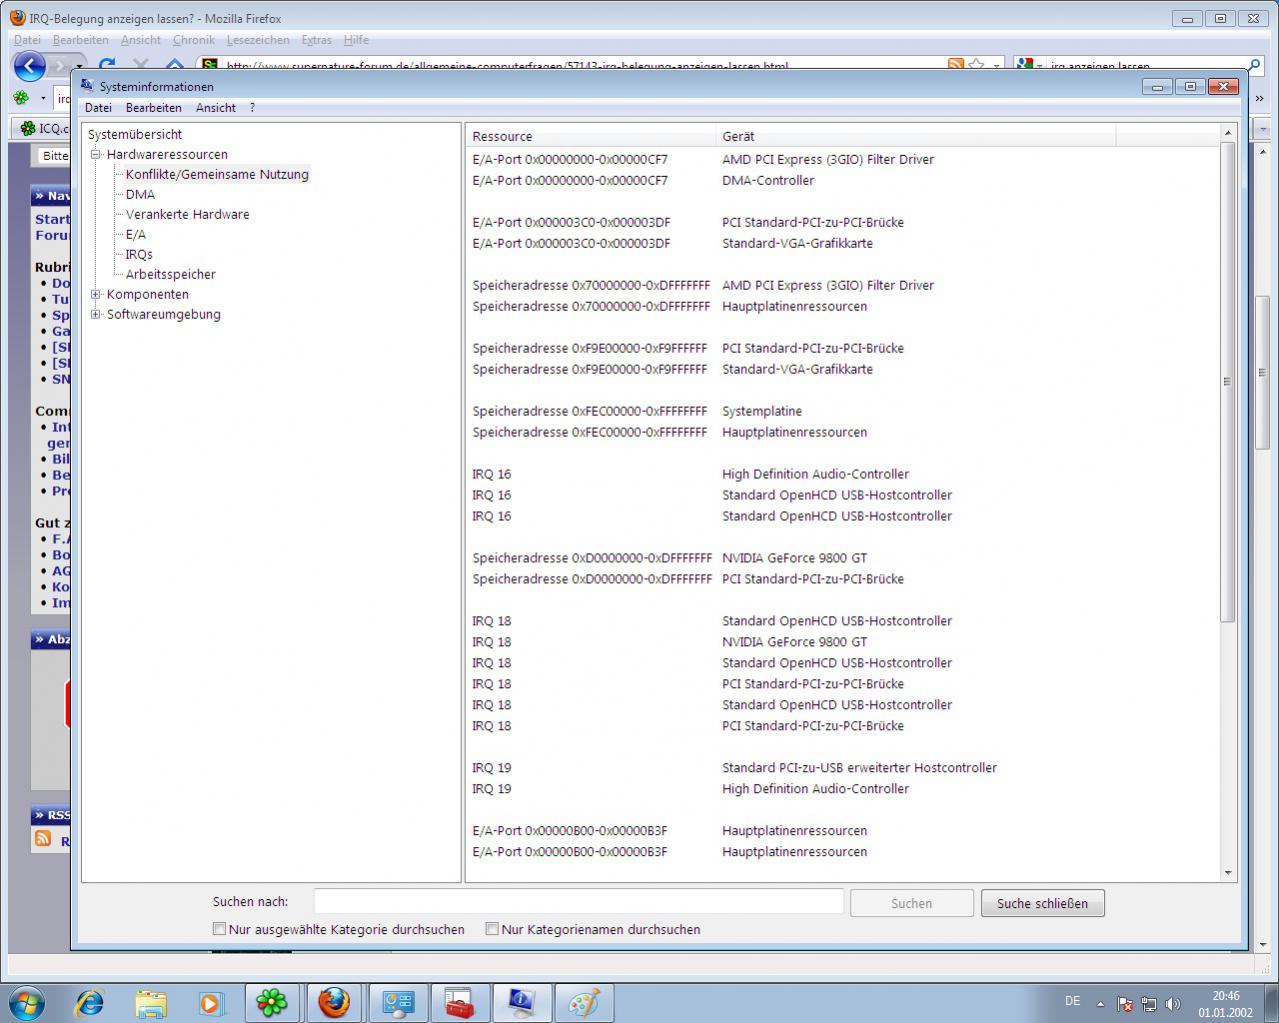Open Datei menu in Systeminformationen
The width and height of the screenshot is (1279, 1023).
[98, 108]
